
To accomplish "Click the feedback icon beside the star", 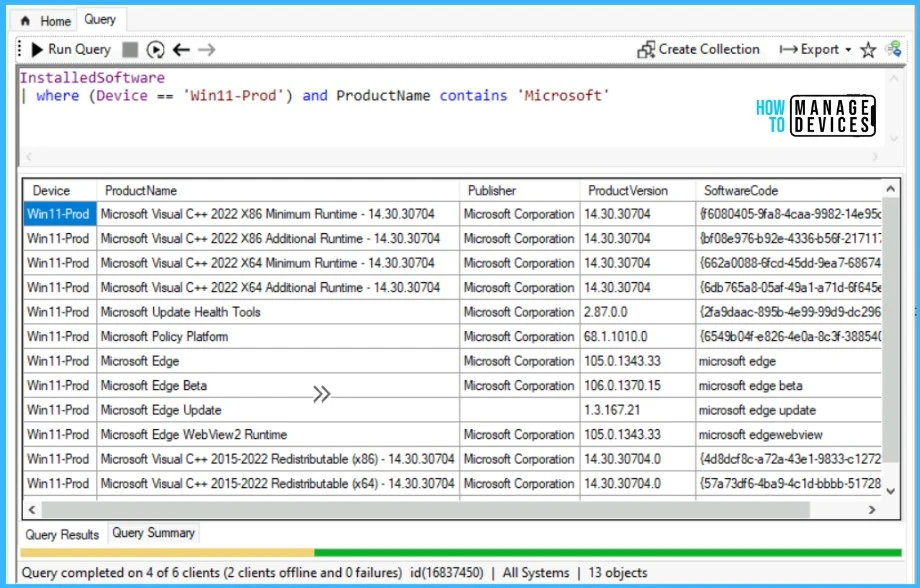I will [893, 49].
